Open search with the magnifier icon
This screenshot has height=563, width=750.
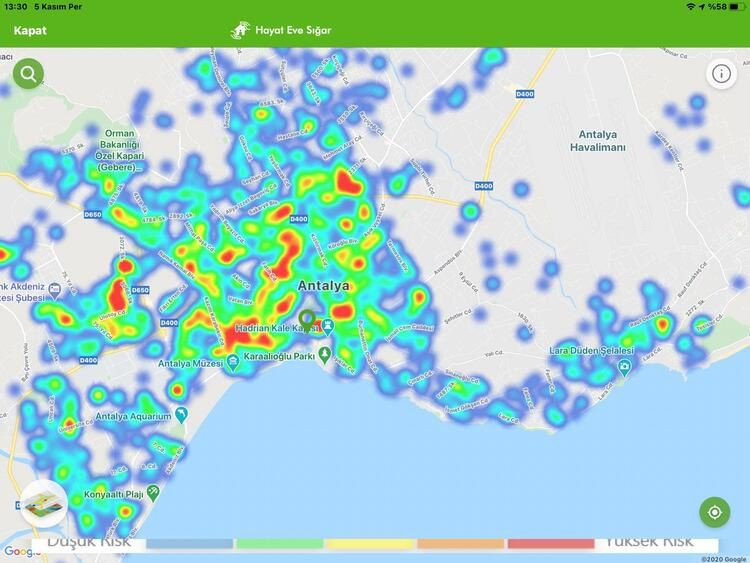[28, 73]
